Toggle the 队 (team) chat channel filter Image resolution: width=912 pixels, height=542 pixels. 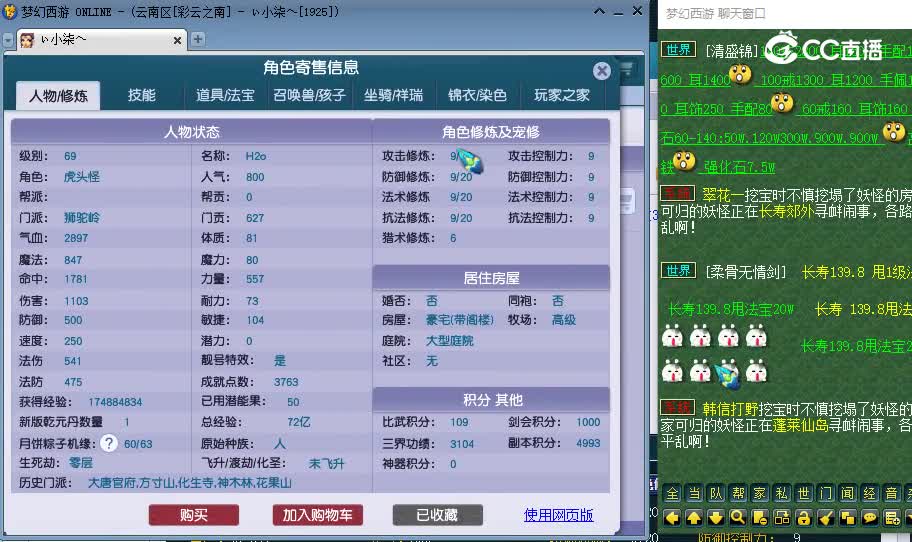pos(716,494)
